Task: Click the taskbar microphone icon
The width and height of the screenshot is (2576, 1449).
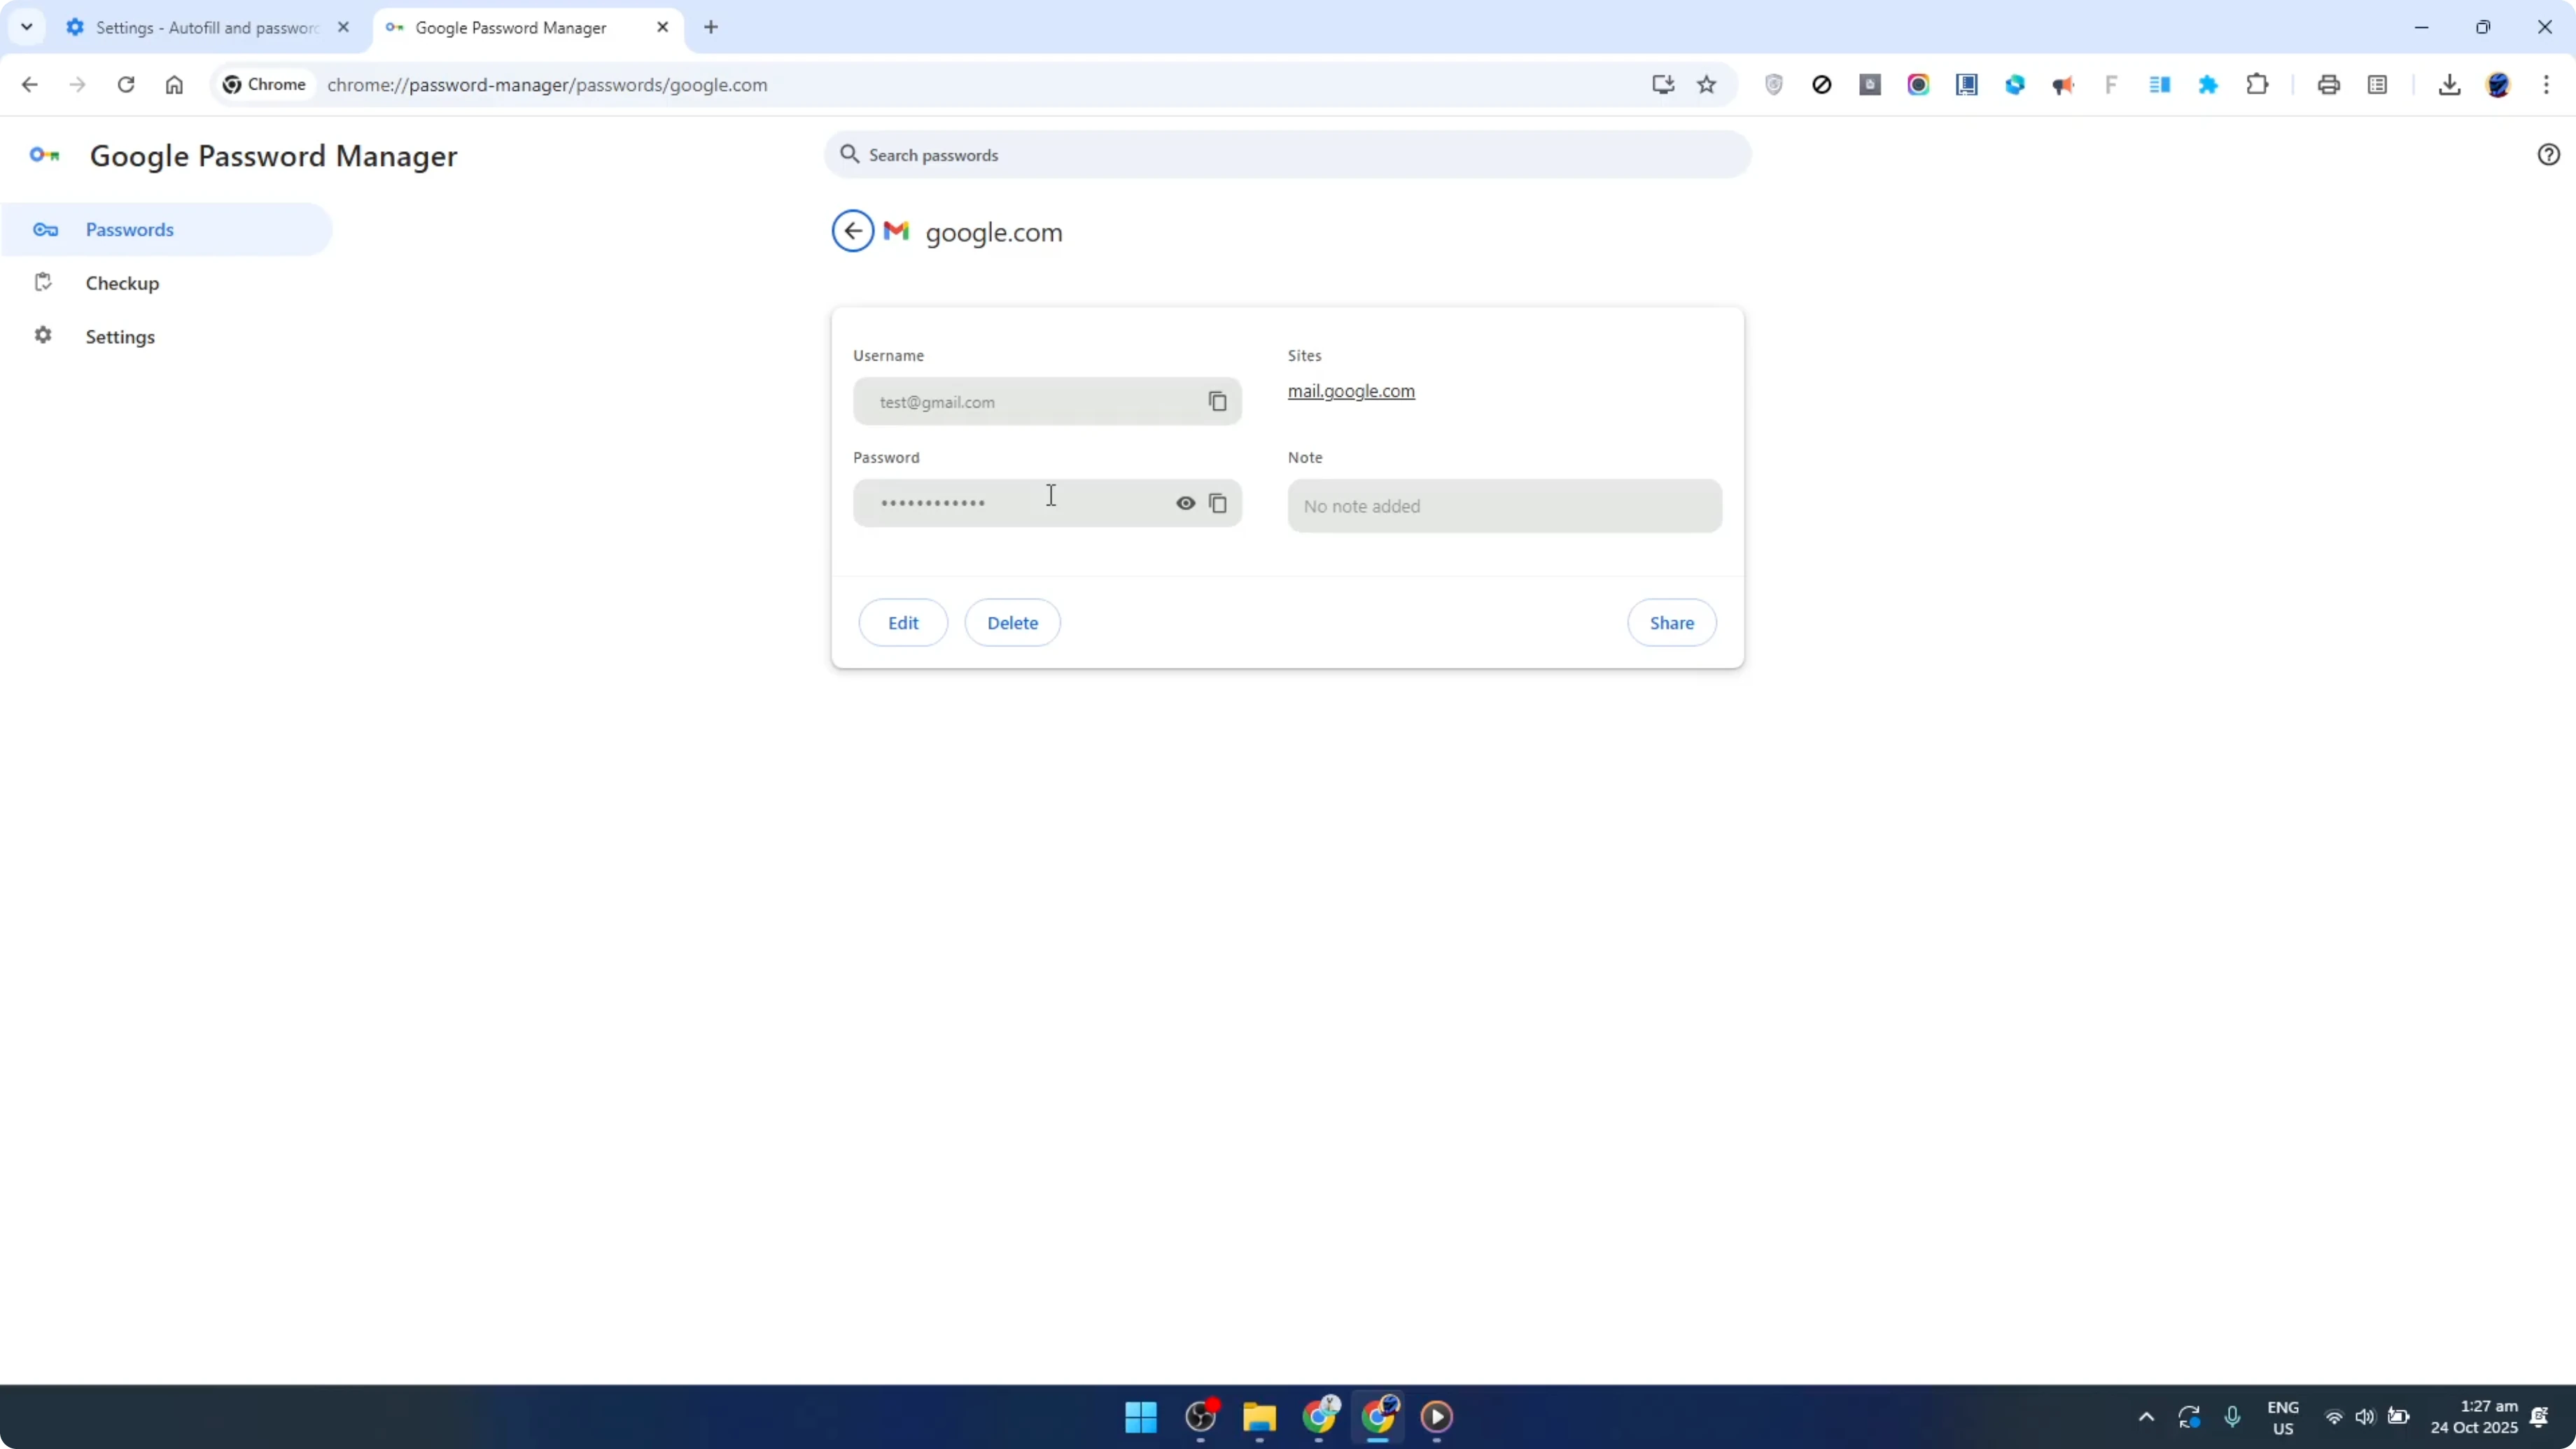Action: point(2232,1417)
